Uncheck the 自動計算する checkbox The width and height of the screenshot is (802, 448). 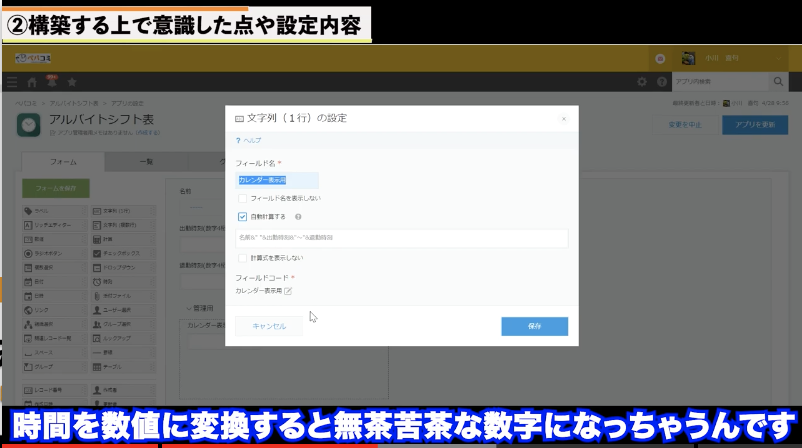(x=243, y=215)
